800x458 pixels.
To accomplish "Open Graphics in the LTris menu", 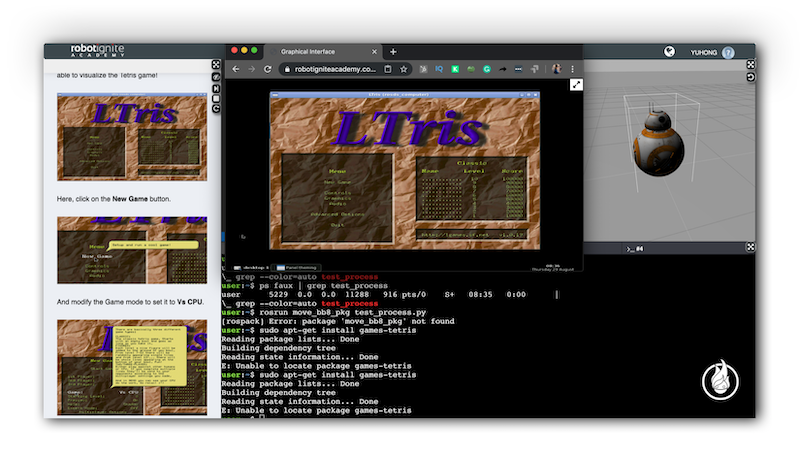I will click(x=337, y=198).
